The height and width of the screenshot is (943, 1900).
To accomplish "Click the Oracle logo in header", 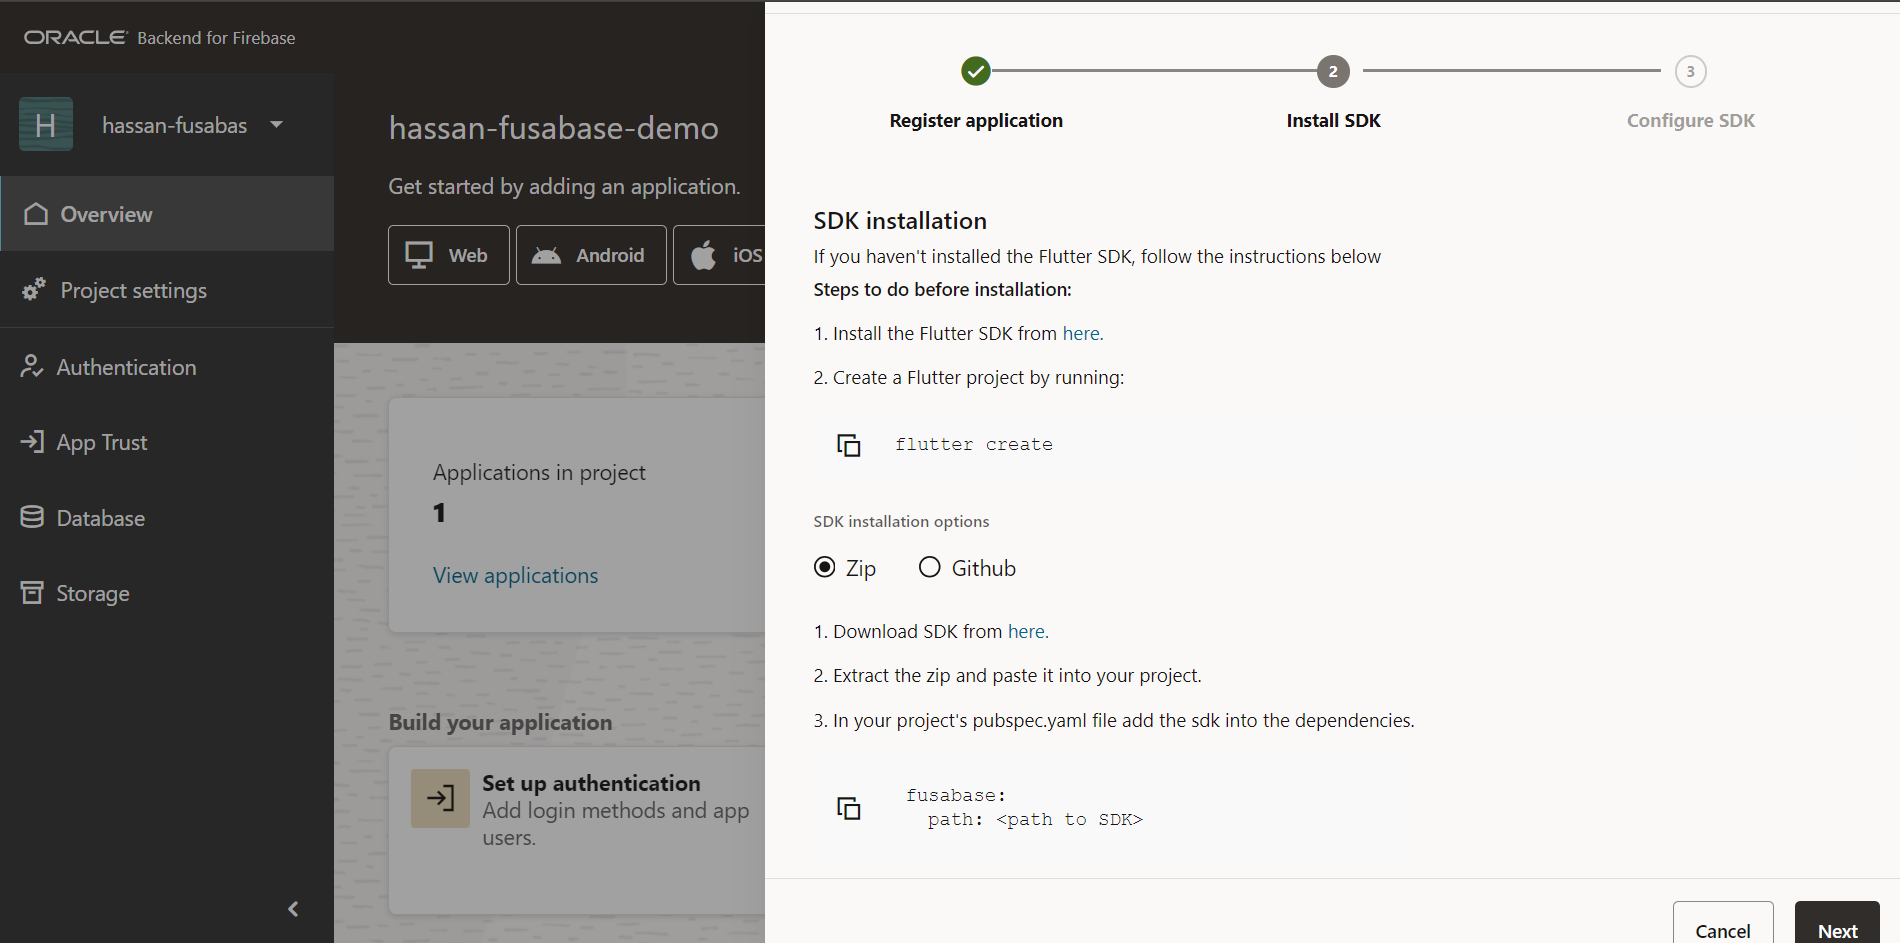I will click(x=76, y=37).
